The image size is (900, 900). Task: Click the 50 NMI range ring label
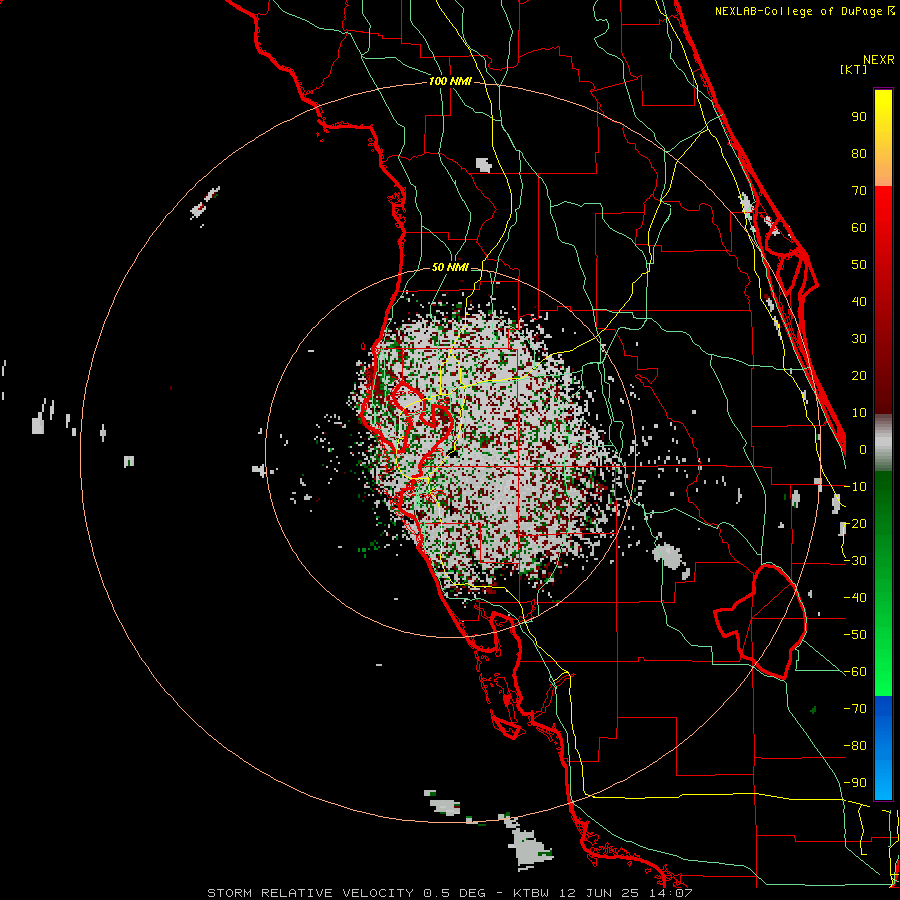pos(450,267)
